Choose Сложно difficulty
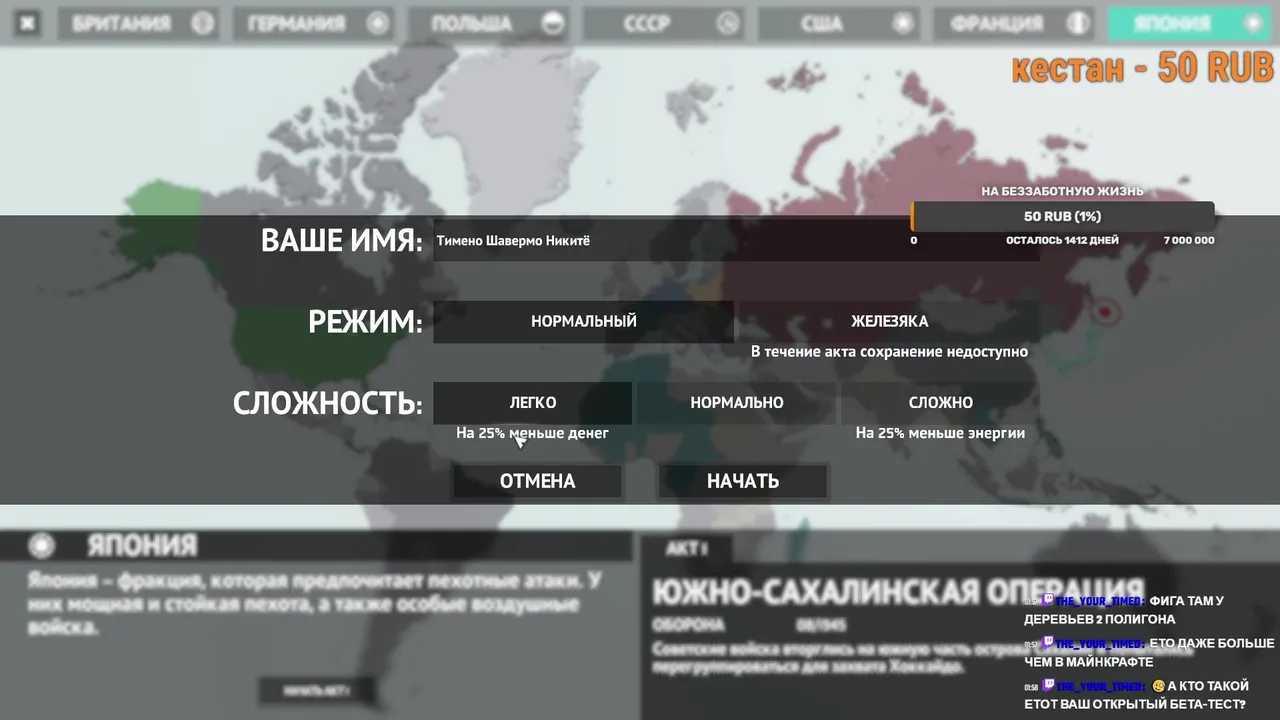This screenshot has height=720, width=1280. click(x=941, y=403)
